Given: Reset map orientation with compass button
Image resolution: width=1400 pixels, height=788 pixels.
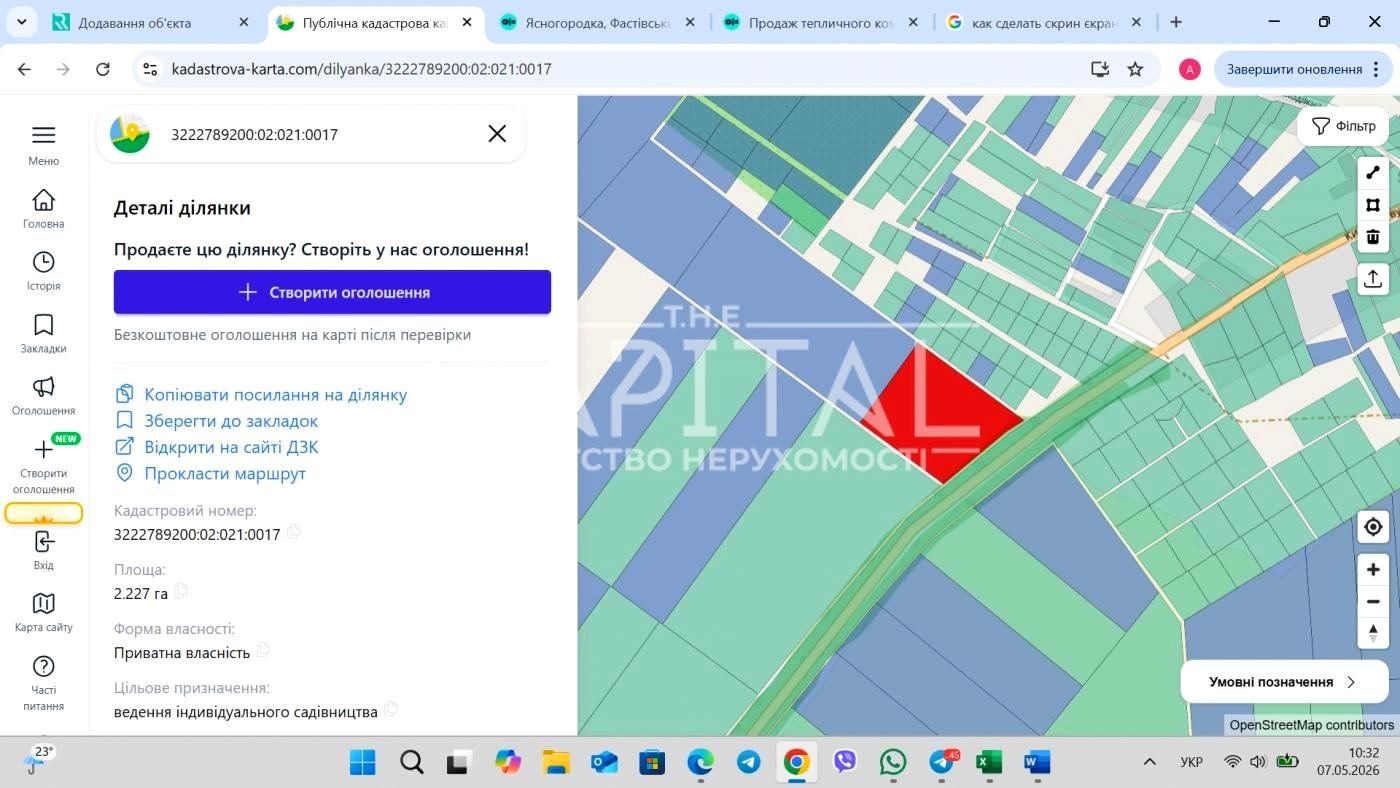Looking at the screenshot, I should [1373, 633].
